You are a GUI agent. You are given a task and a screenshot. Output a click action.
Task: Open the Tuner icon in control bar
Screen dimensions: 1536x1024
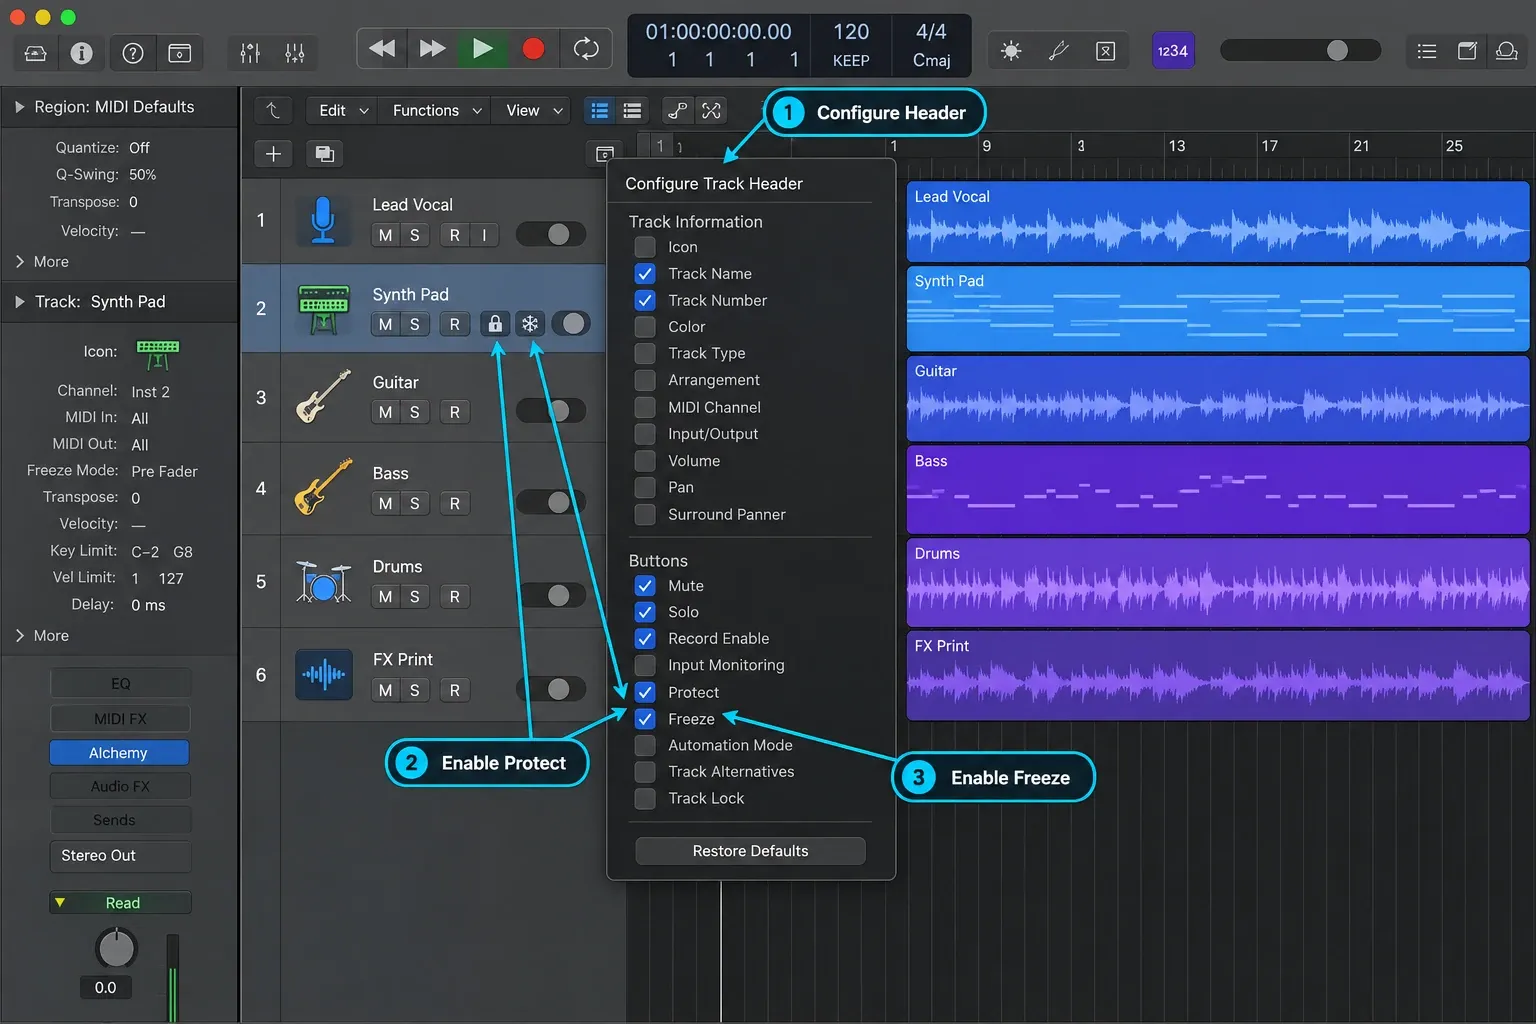(1059, 51)
